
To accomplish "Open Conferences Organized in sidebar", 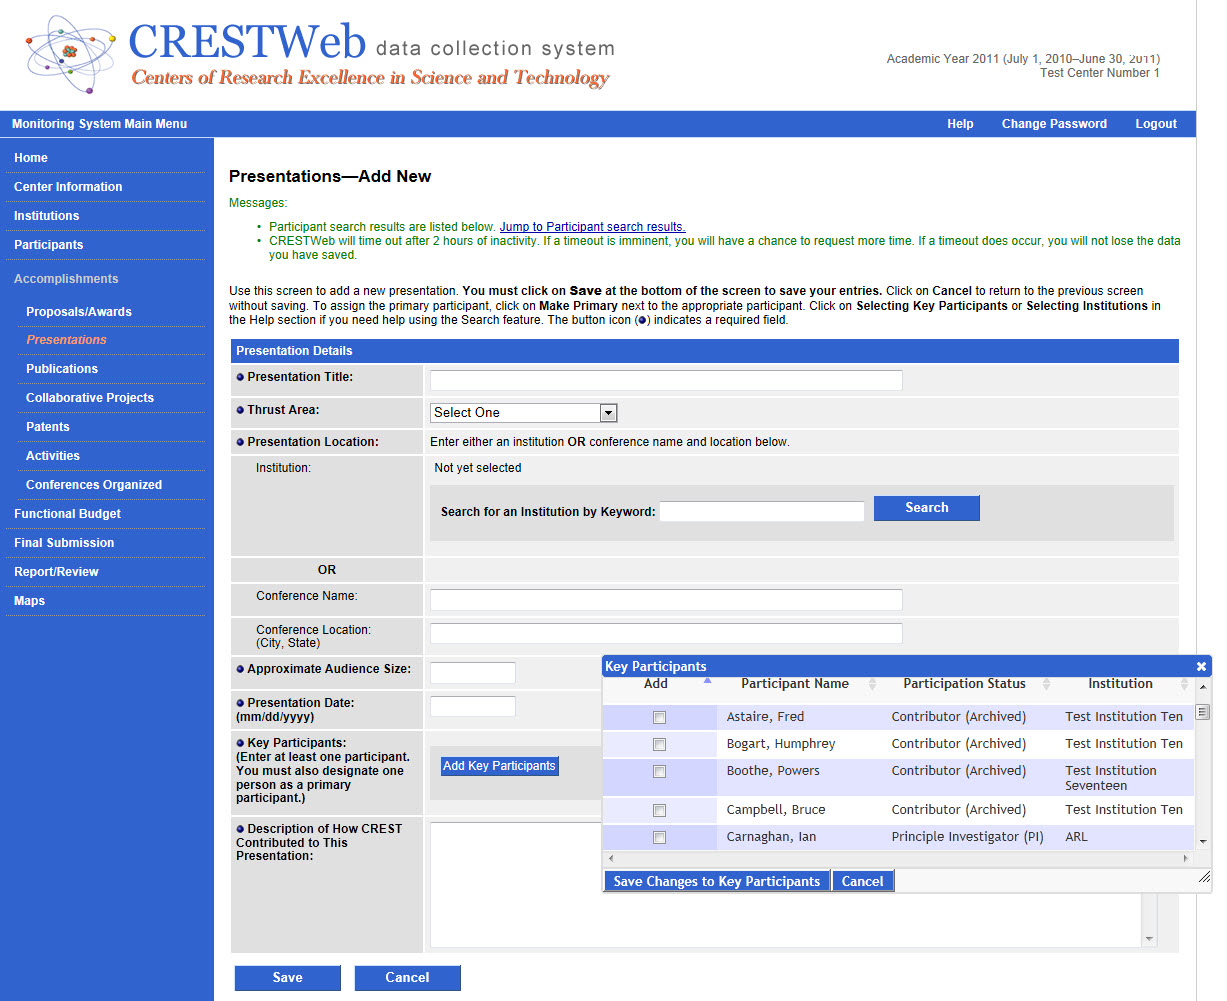I will coord(94,485).
